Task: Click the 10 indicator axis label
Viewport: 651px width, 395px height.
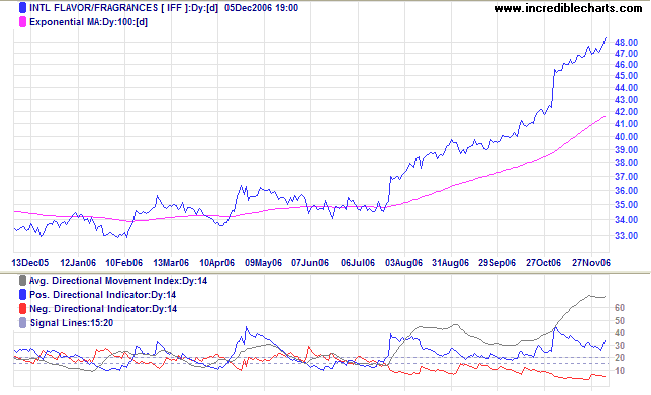Action: [x=620, y=371]
